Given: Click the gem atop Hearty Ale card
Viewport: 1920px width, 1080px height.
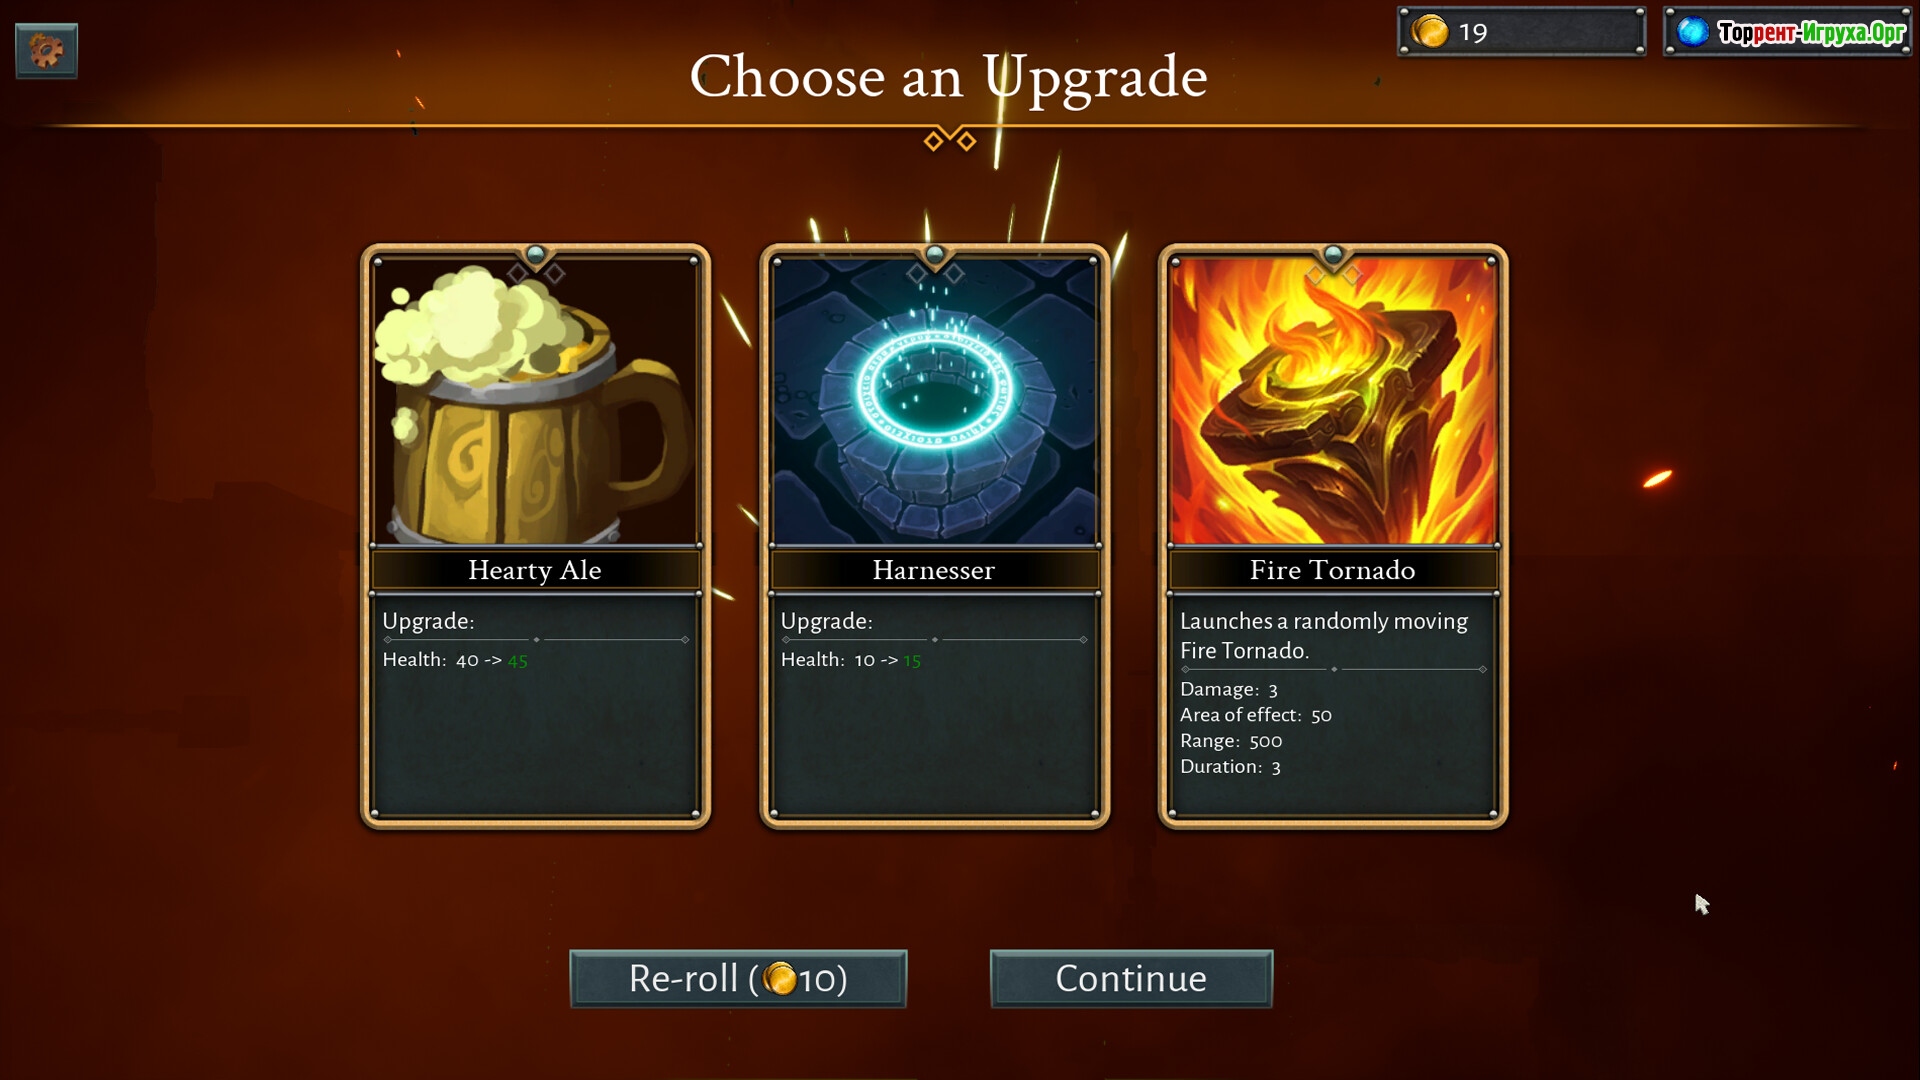Looking at the screenshot, I should coord(536,254).
